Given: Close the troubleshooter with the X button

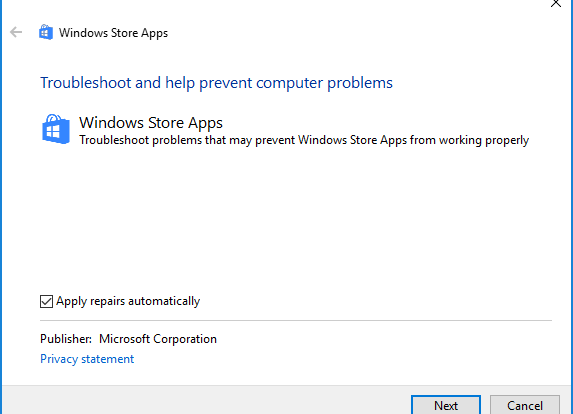Looking at the screenshot, I should pyautogui.click(x=556, y=3).
